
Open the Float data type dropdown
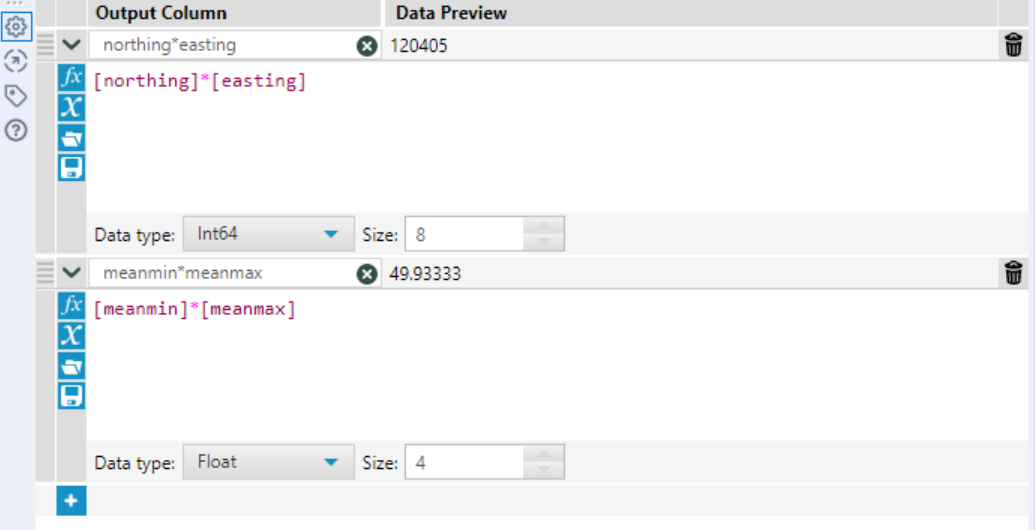tap(268, 463)
